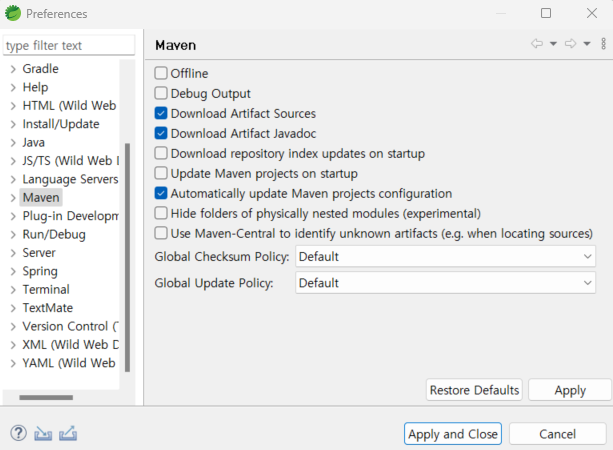This screenshot has height=450, width=613.
Task: Click the Restore Defaults button
Action: [474, 390]
